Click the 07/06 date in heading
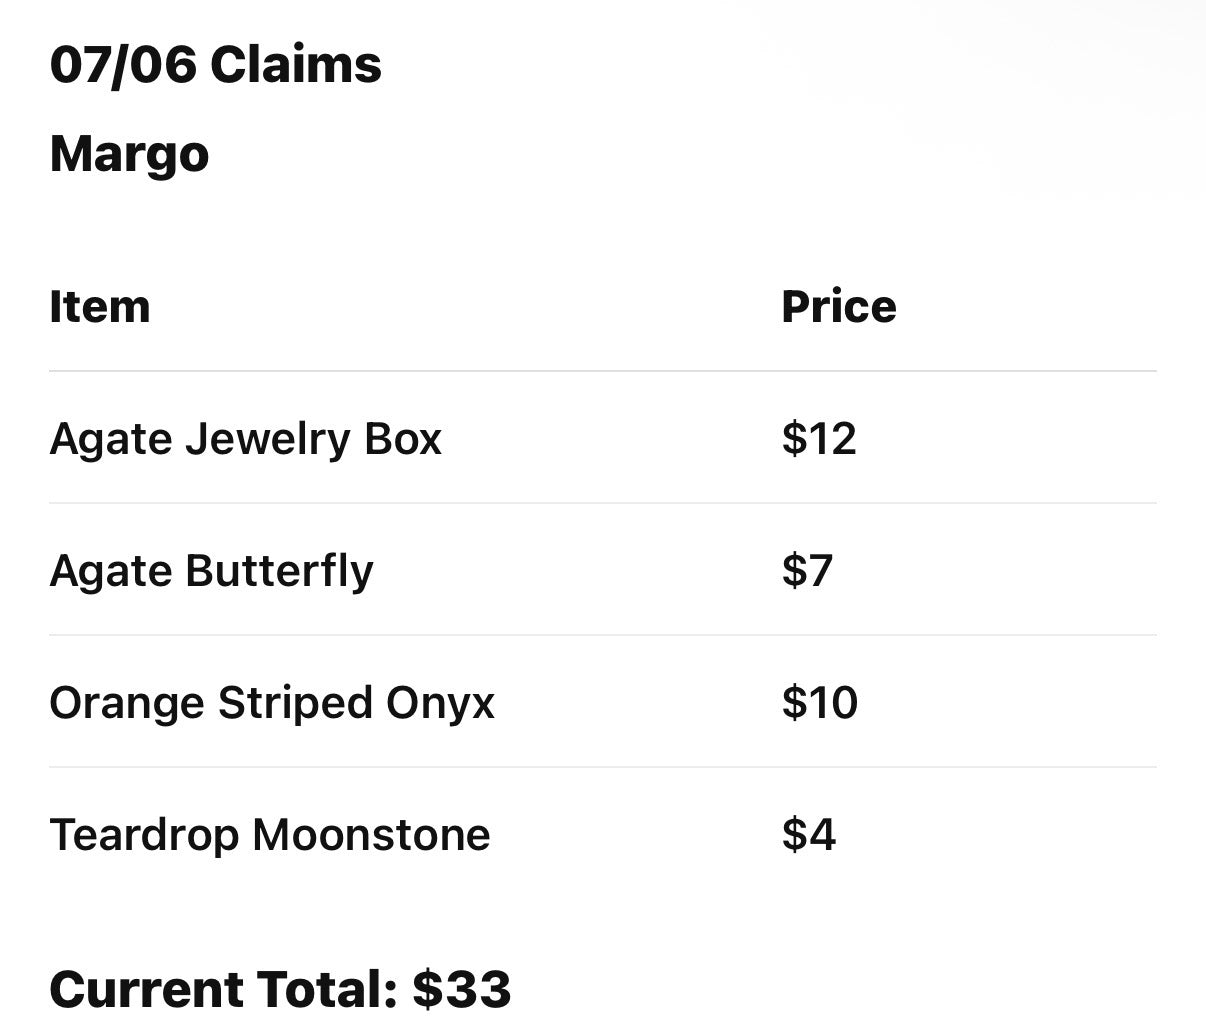The image size is (1206, 1033). tap(123, 65)
